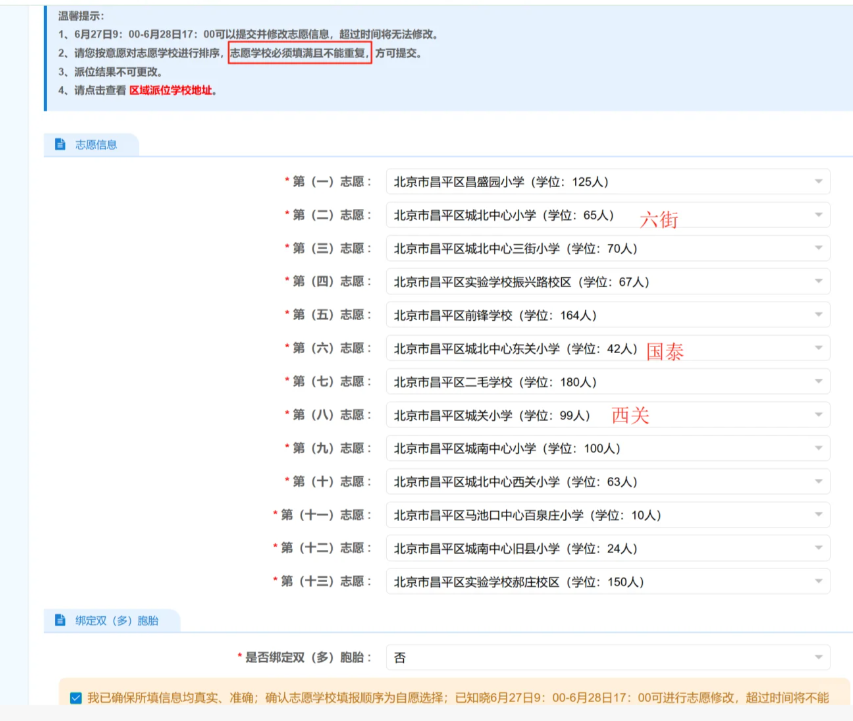
Task: Select the 志愿信息 section tab
Action: (x=91, y=144)
